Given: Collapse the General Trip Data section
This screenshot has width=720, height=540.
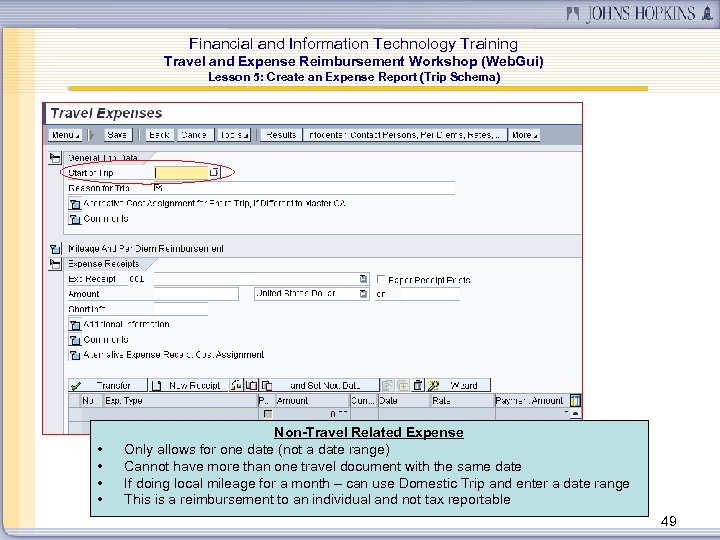Looking at the screenshot, I should click(55, 158).
